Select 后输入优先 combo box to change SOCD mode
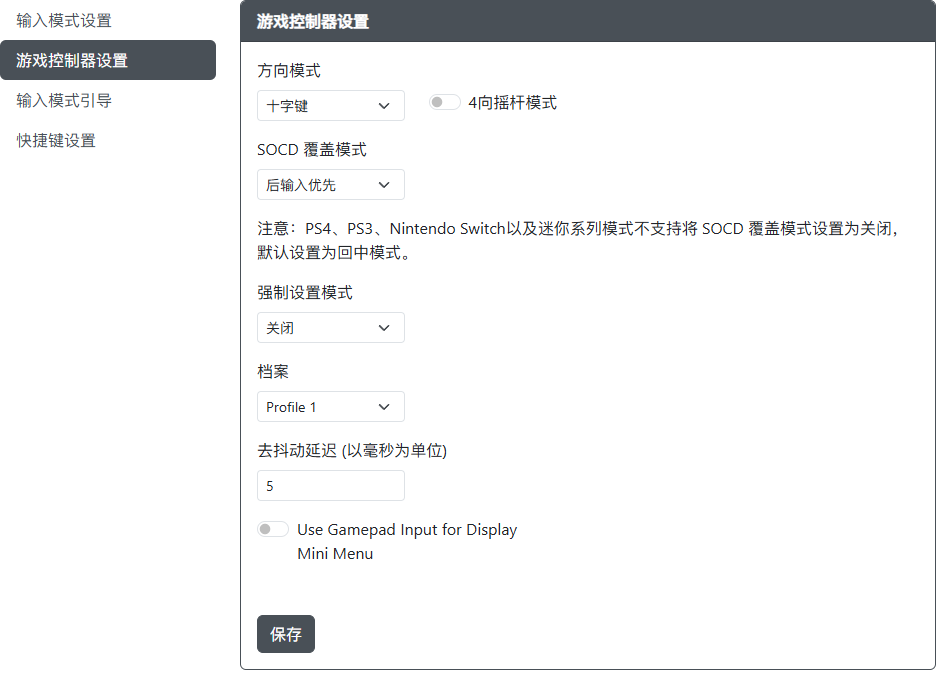The image size is (936, 680). [330, 184]
